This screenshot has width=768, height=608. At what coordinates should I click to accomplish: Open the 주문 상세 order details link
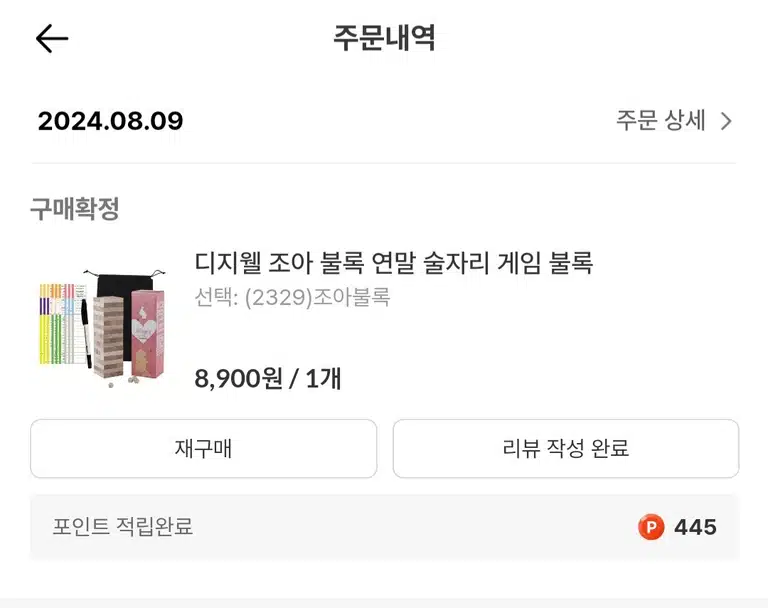[673, 121]
